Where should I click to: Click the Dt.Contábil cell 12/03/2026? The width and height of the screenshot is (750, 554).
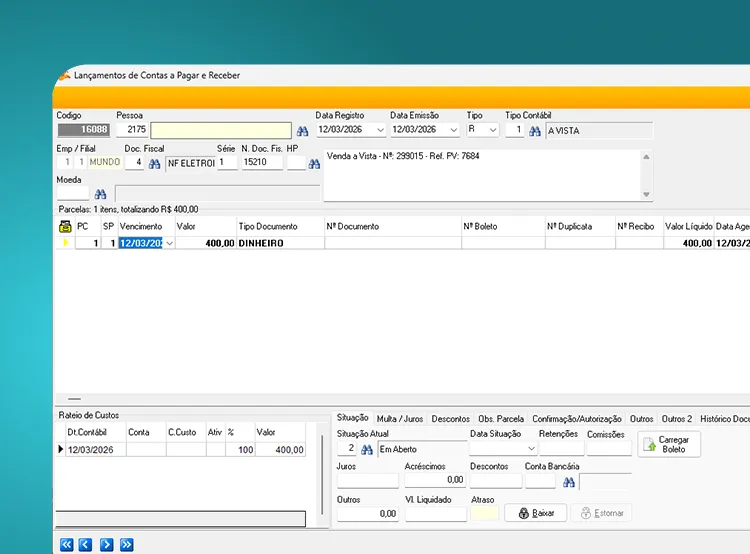(x=96, y=450)
